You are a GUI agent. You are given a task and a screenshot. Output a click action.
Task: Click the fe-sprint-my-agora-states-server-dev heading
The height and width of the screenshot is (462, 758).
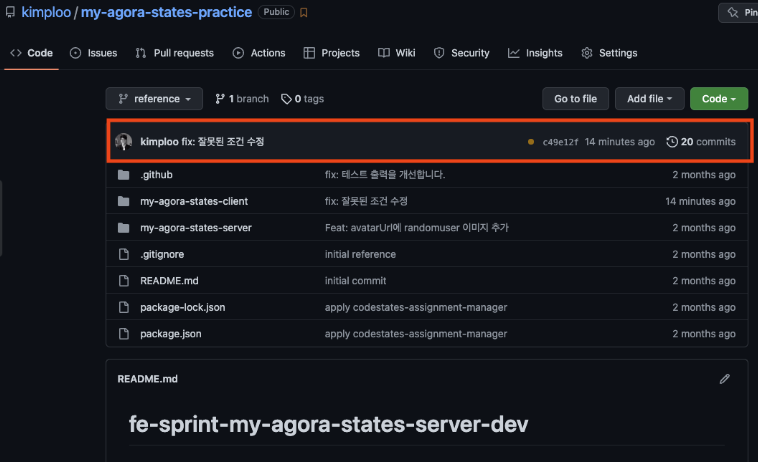click(x=328, y=424)
